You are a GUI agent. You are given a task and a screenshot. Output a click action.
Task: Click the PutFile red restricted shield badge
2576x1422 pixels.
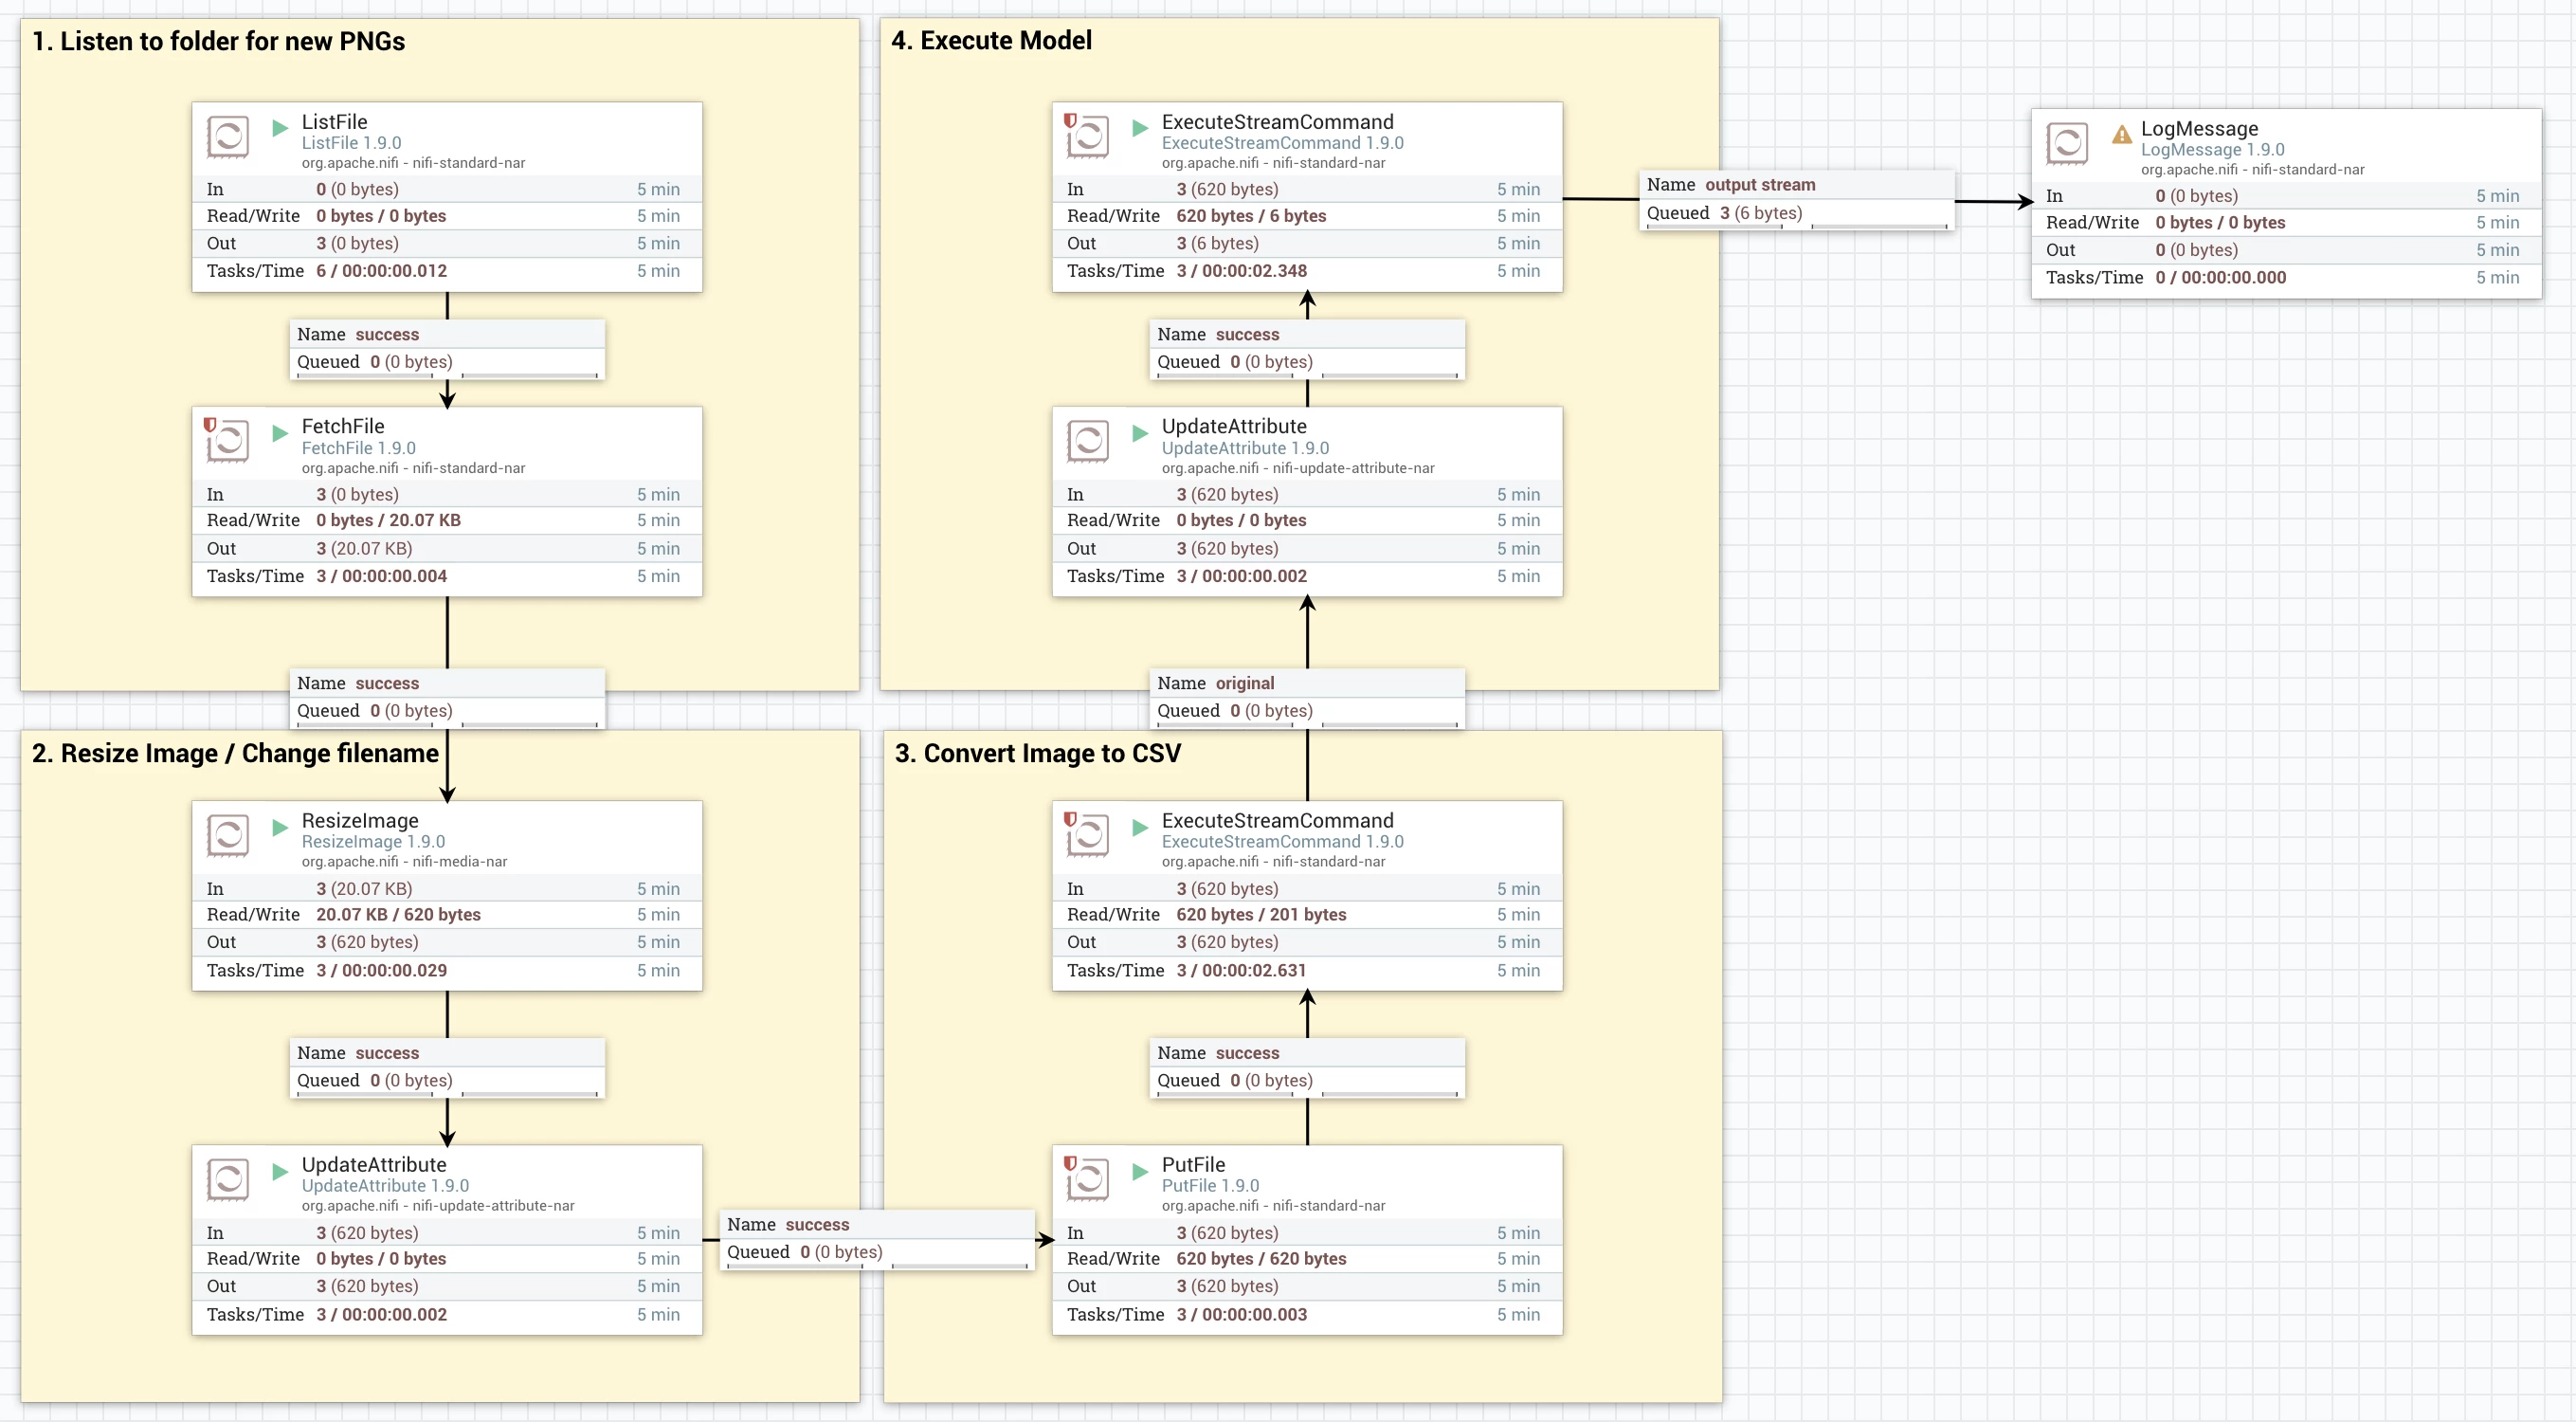[x=1070, y=1163]
